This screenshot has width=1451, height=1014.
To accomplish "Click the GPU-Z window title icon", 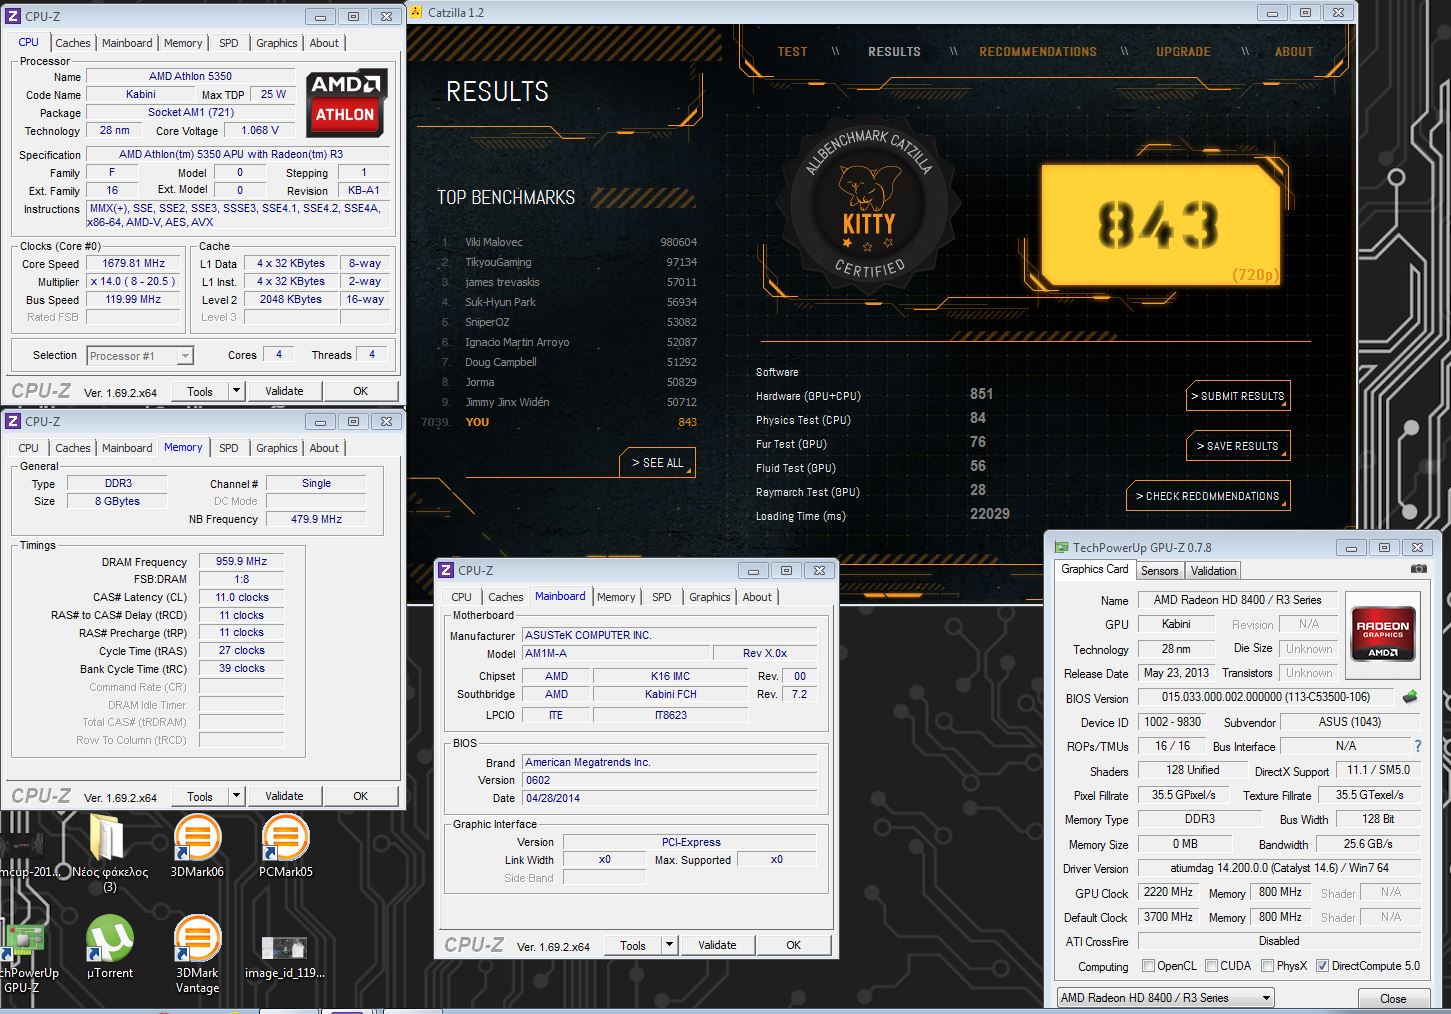I will (1061, 547).
